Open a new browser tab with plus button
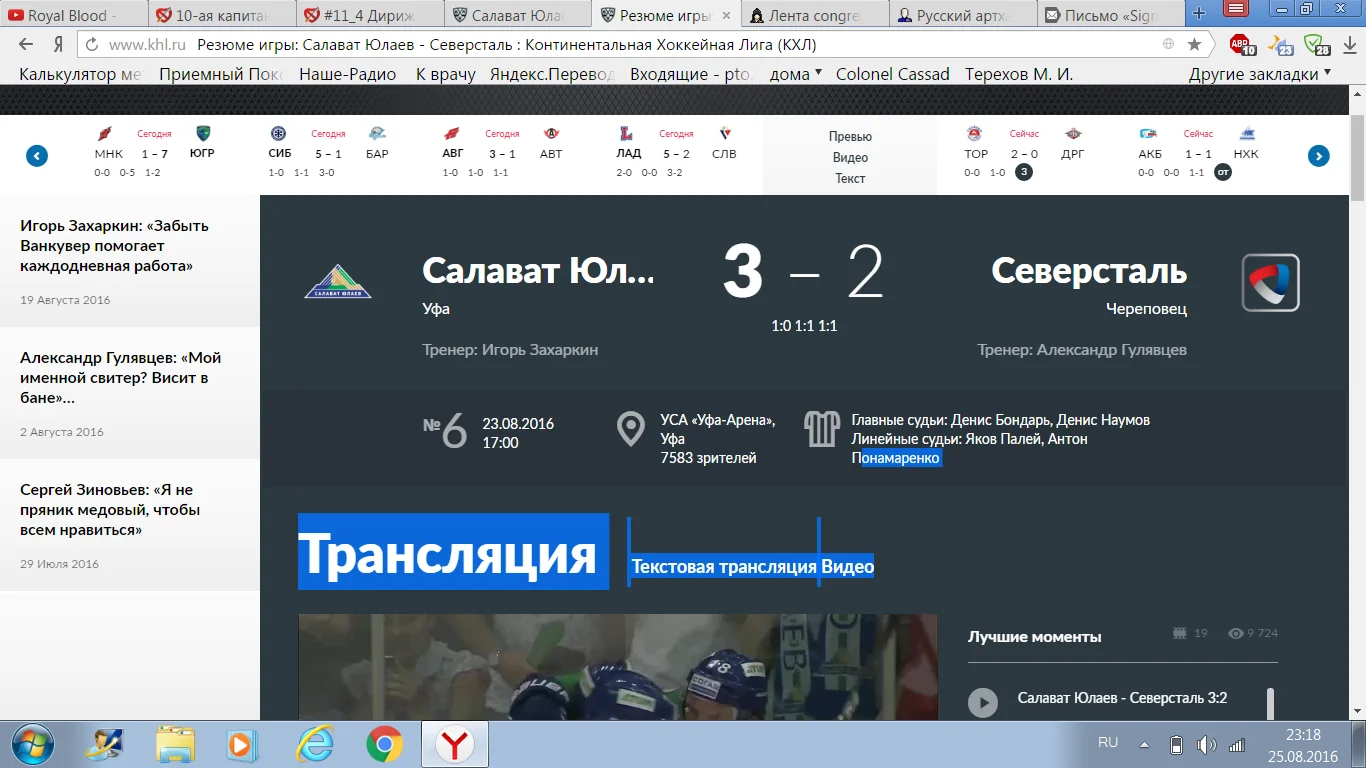The image size is (1366, 768). point(1199,14)
